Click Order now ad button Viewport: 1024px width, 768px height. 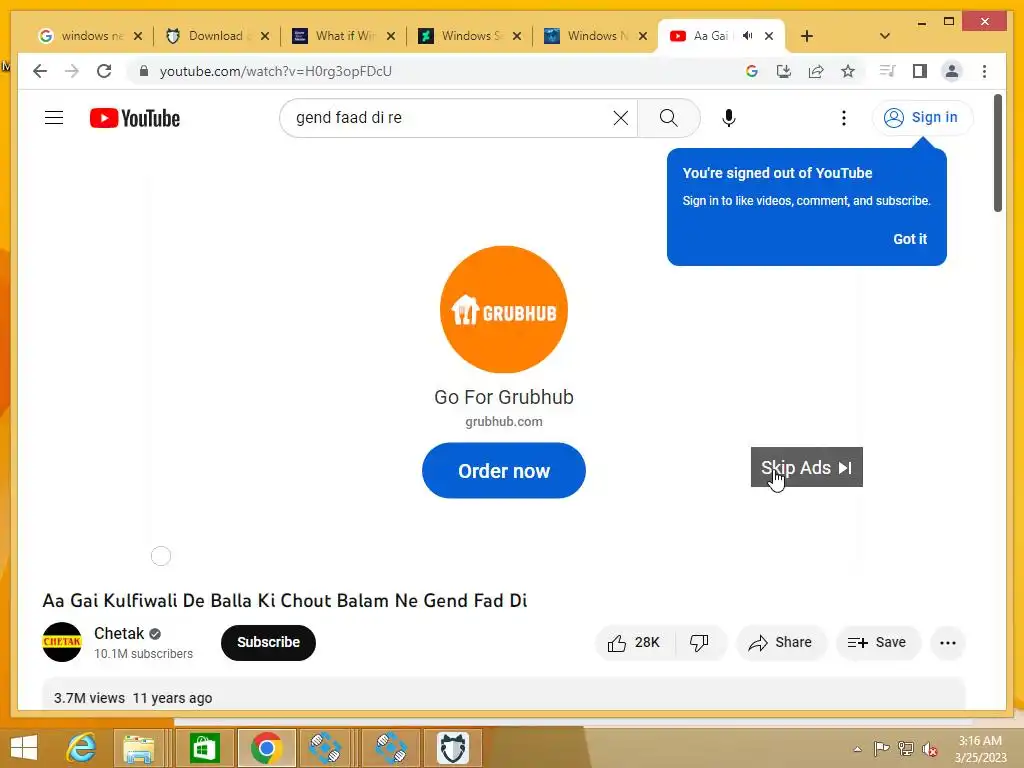[504, 470]
